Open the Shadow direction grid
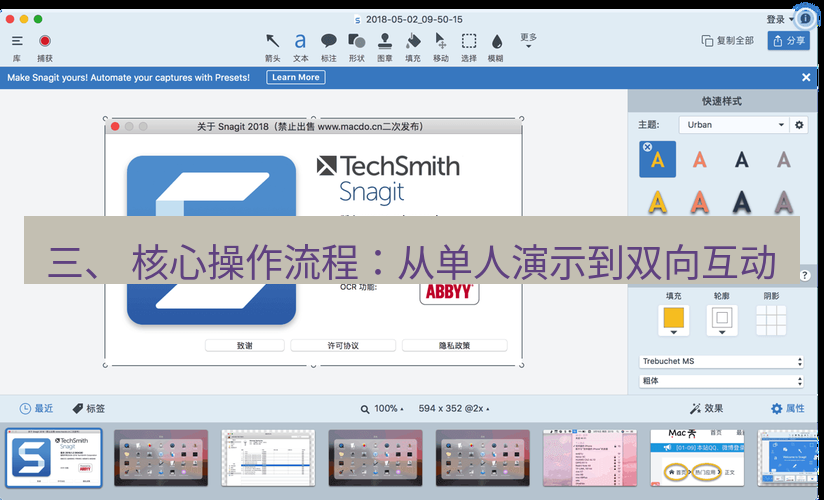This screenshot has width=824, height=500. click(771, 320)
